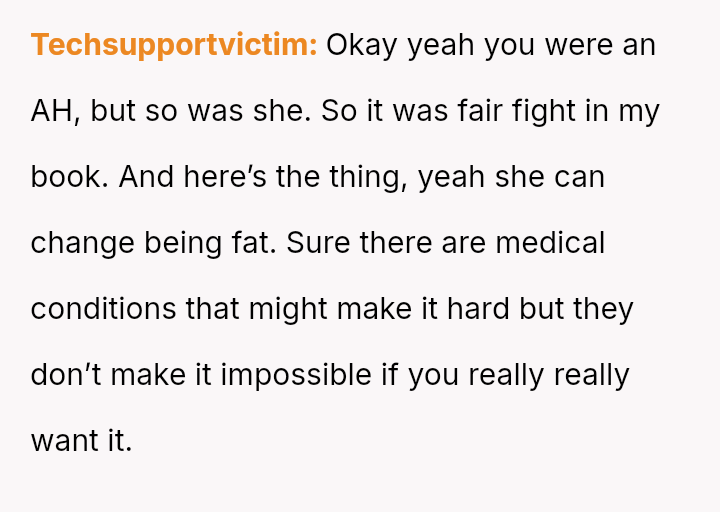Click the phrase "might make it hard"
Viewport: 720px width, 512px height.
(x=377, y=309)
